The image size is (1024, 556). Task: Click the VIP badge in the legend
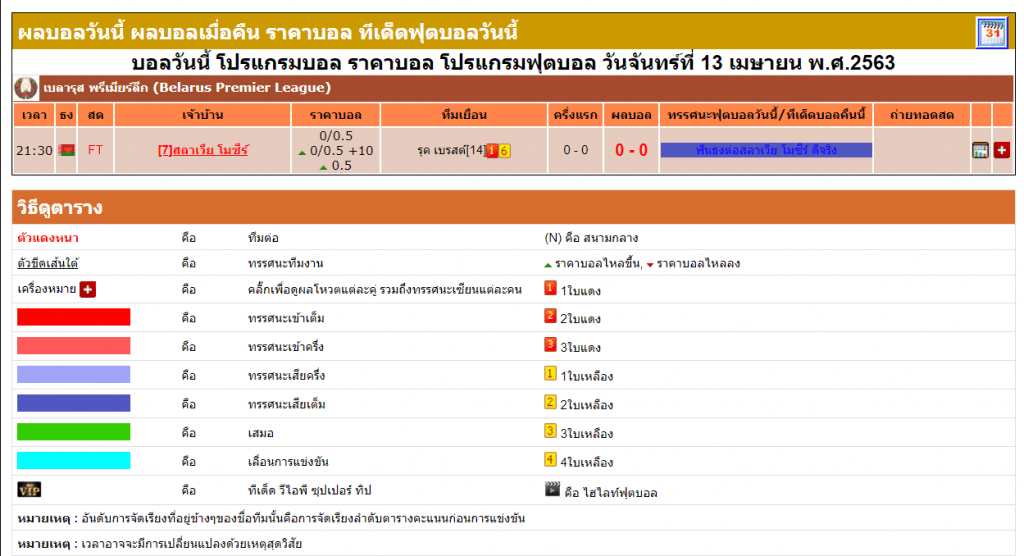29,489
